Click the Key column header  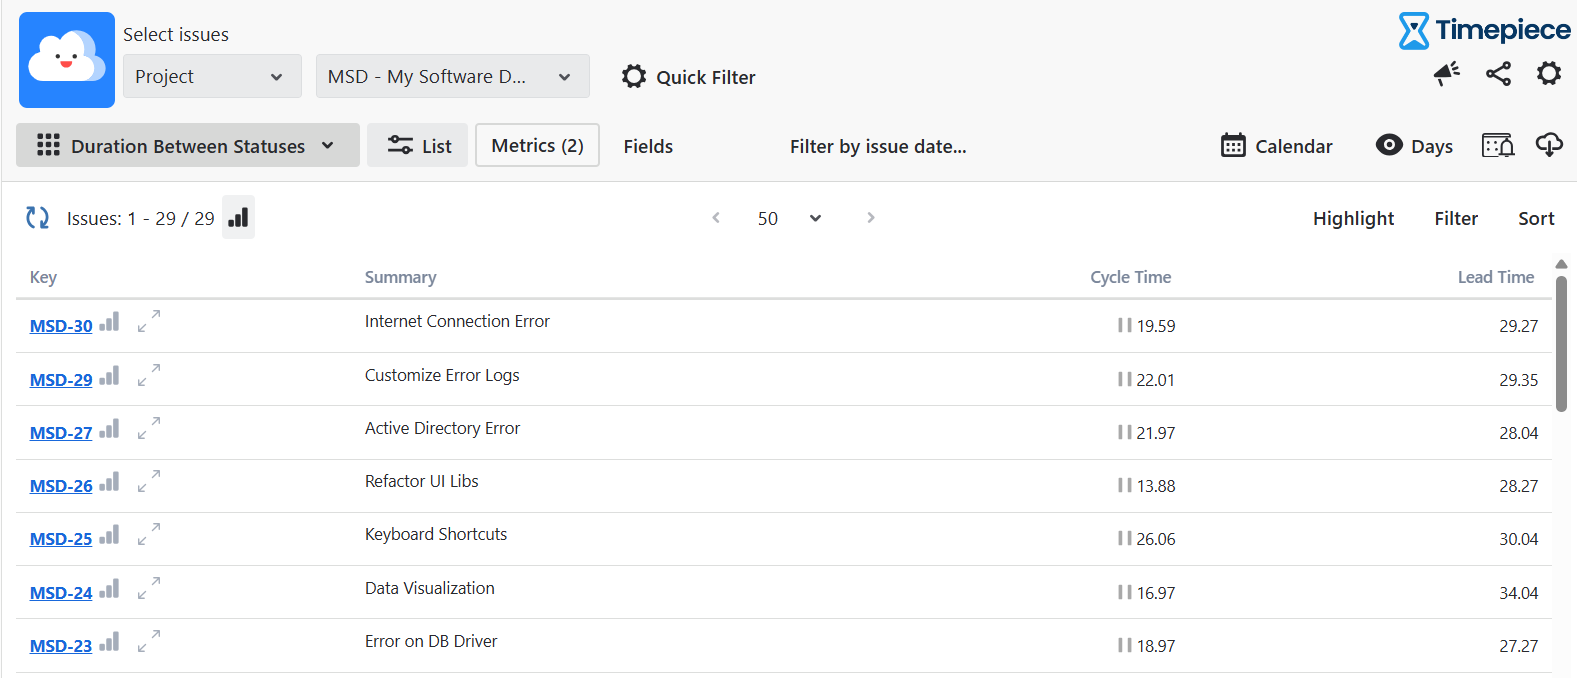tap(43, 277)
